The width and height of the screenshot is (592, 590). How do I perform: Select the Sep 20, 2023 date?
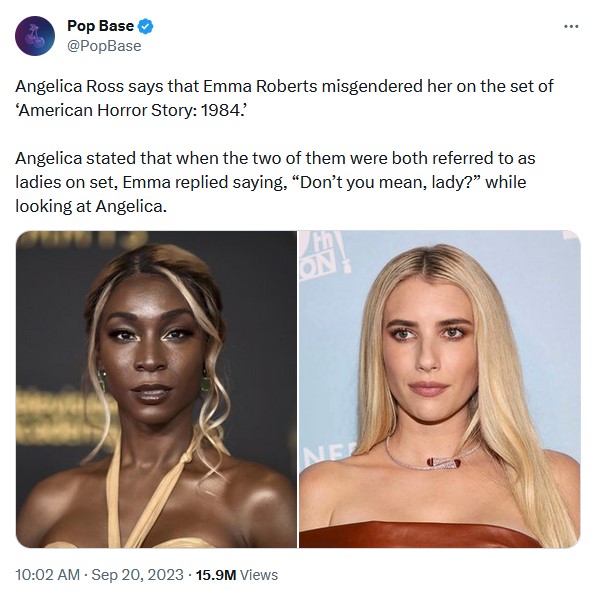pyautogui.click(x=137, y=575)
